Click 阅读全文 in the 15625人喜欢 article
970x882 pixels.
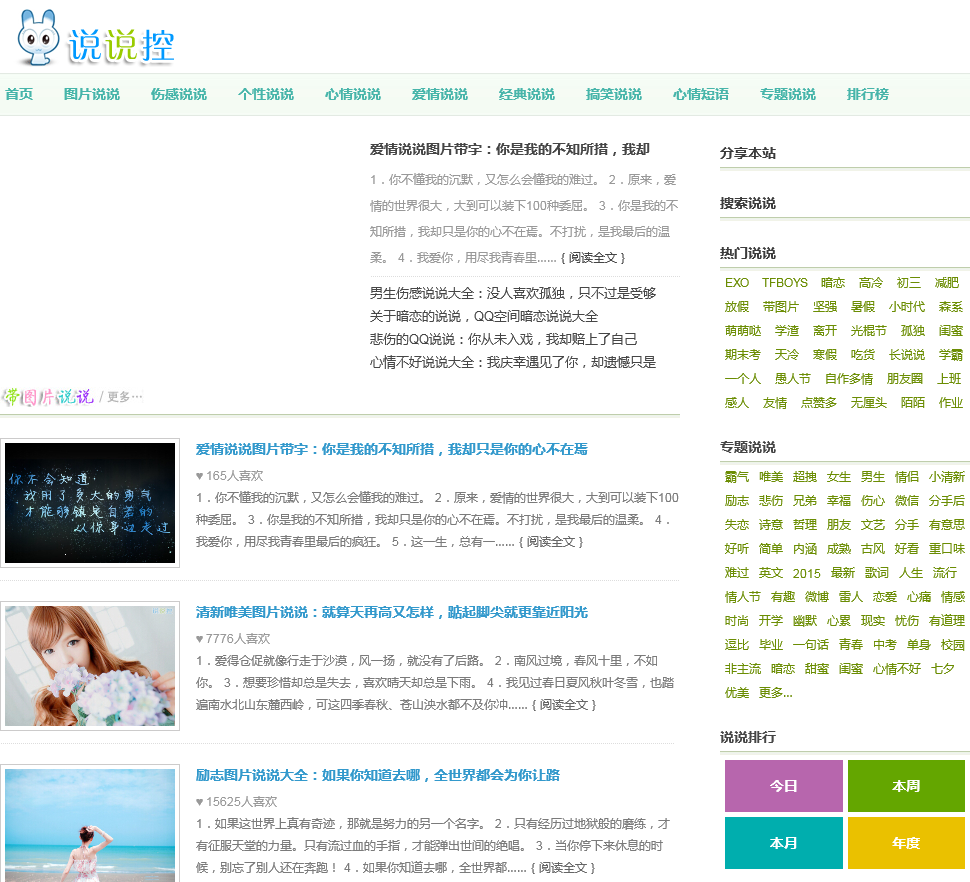[563, 868]
